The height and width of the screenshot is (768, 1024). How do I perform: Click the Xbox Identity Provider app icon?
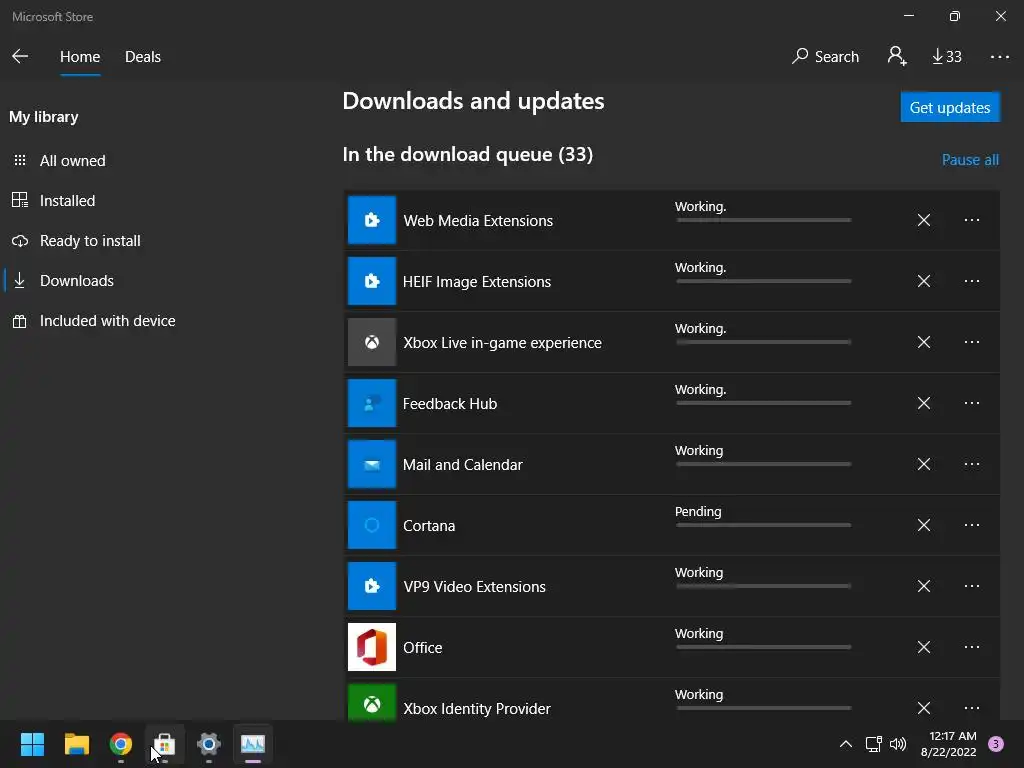pyautogui.click(x=372, y=702)
